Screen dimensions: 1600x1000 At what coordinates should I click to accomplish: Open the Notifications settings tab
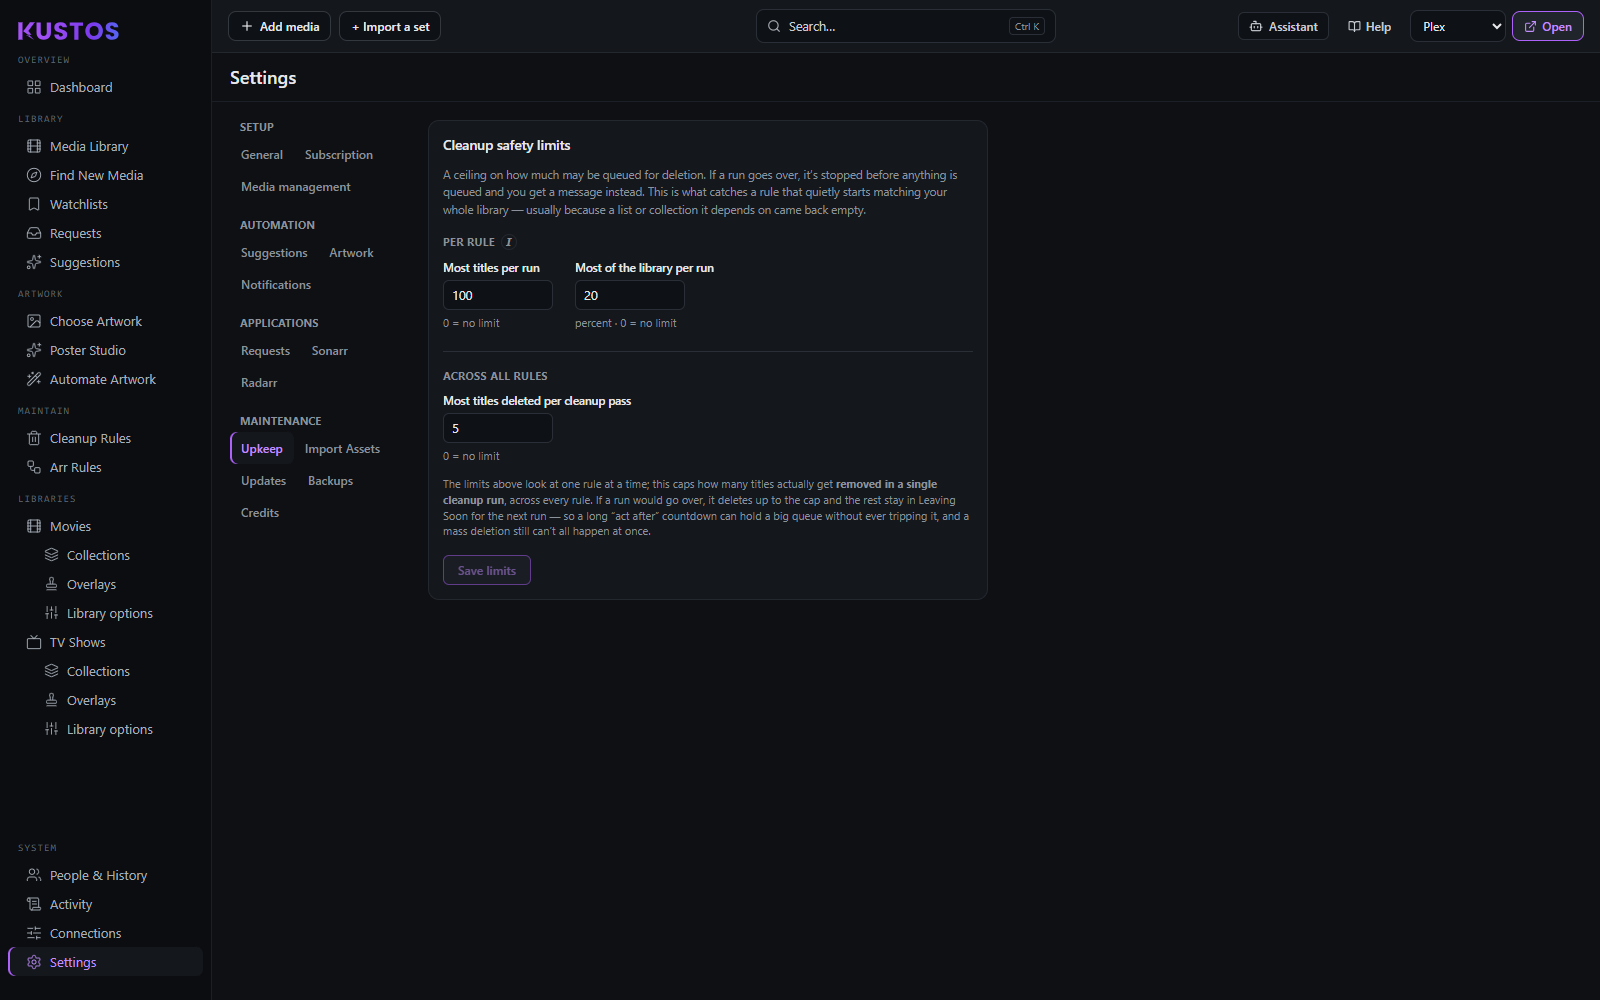(x=276, y=285)
